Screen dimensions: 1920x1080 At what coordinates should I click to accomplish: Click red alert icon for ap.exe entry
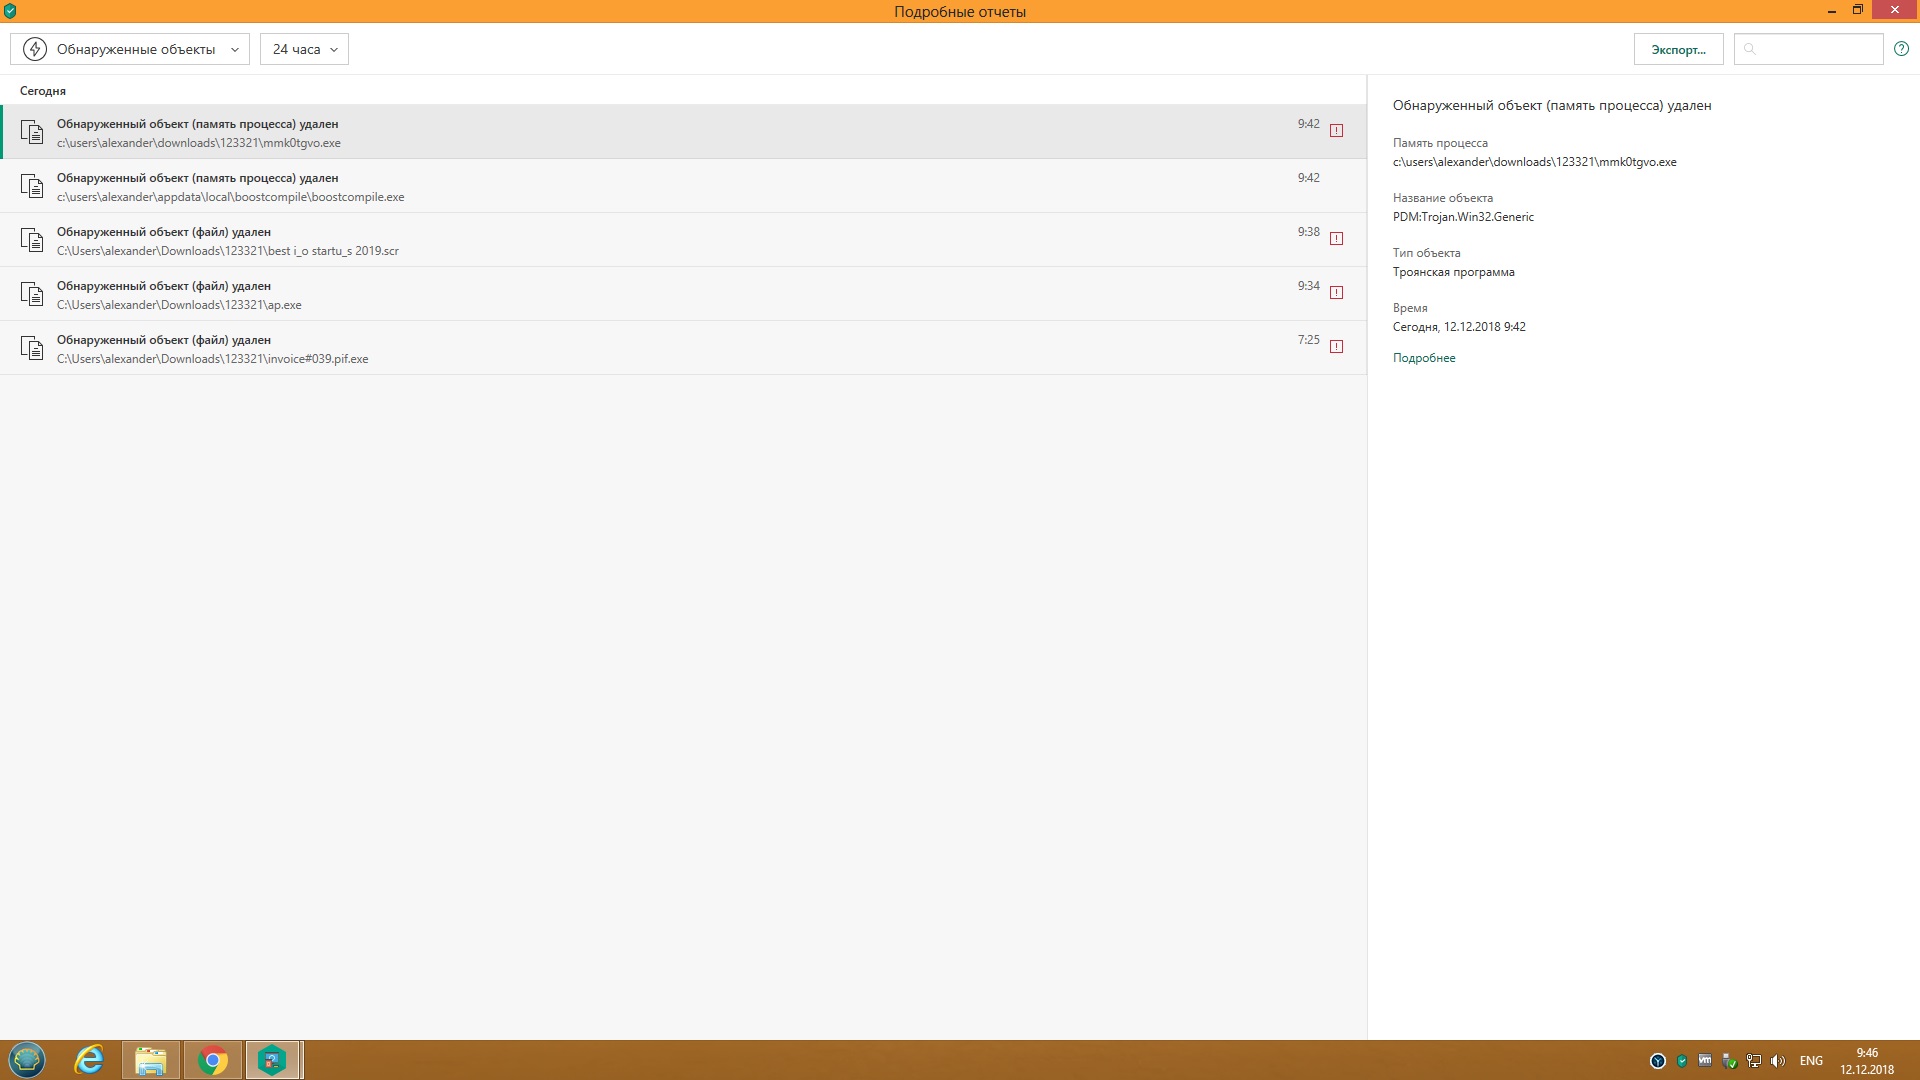pos(1336,293)
